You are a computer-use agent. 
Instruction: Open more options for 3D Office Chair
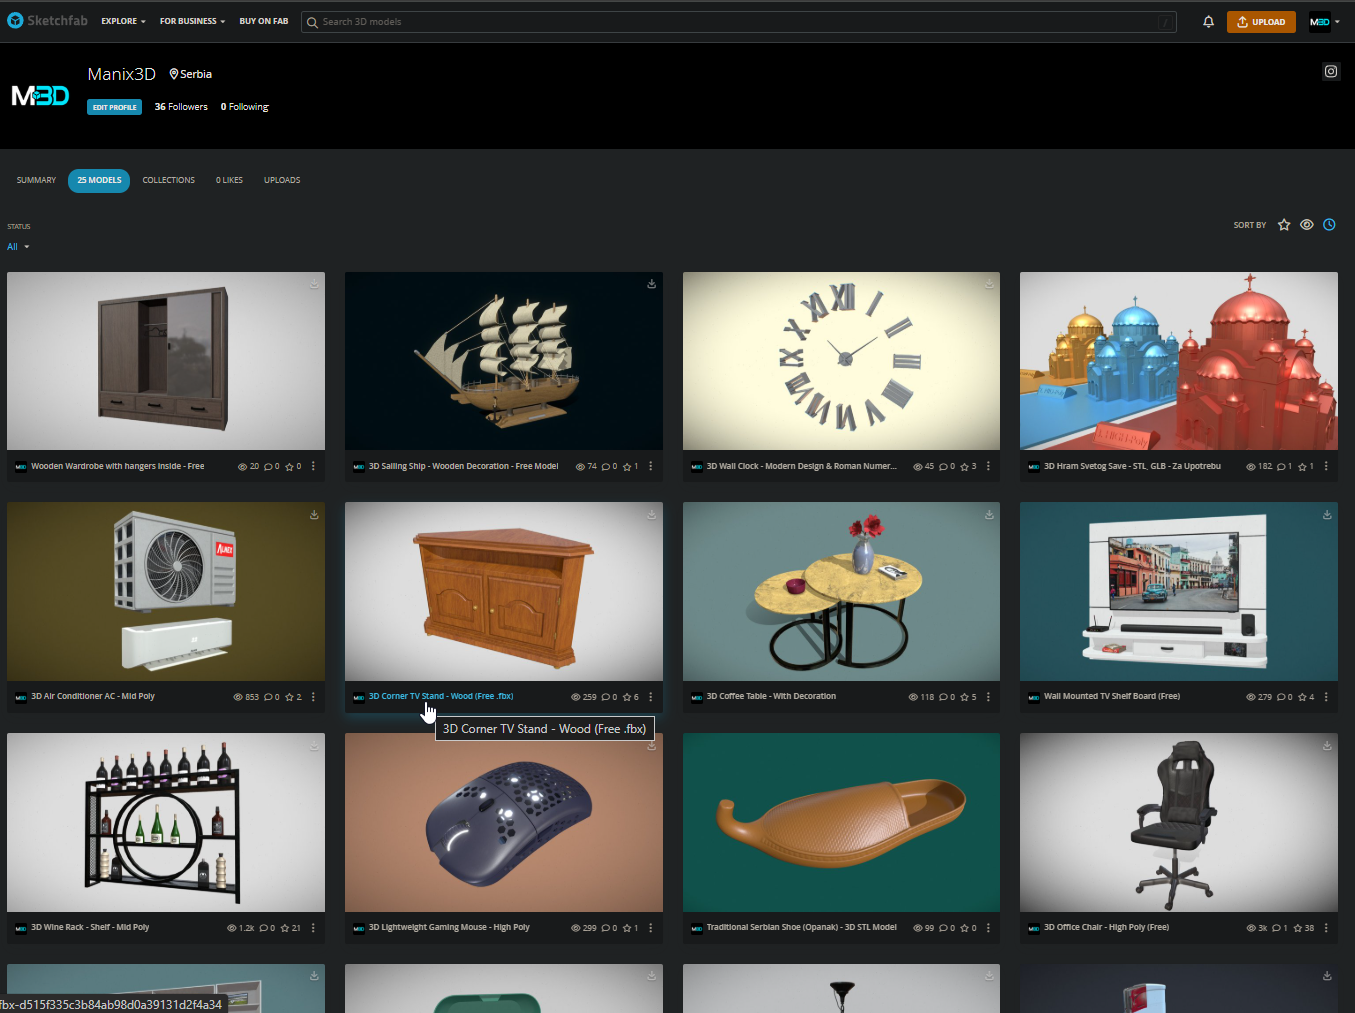coord(1326,928)
